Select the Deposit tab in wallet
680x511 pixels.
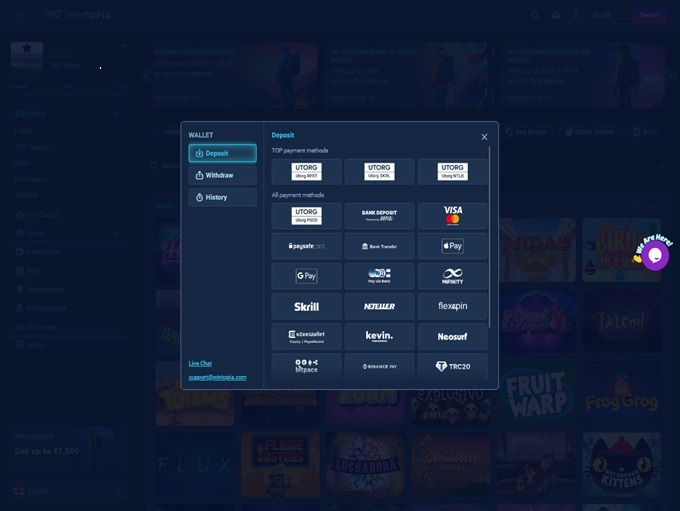(222, 153)
